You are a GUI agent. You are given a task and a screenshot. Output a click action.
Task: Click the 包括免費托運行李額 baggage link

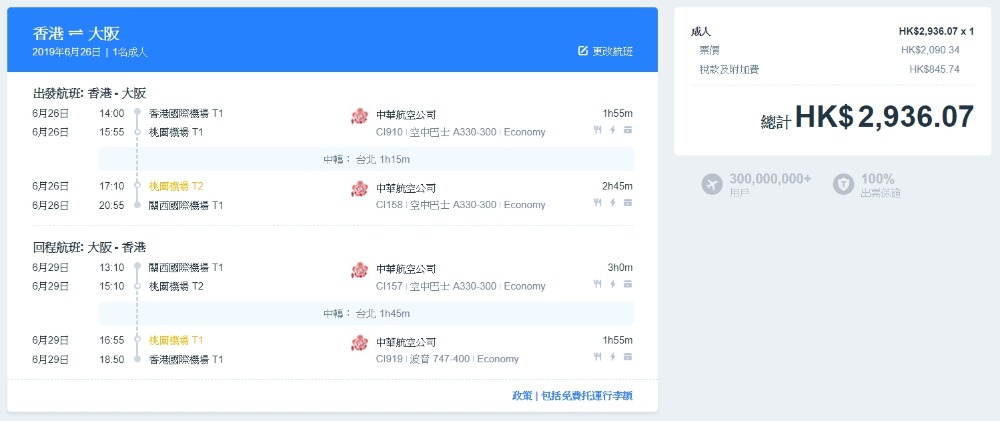point(587,395)
